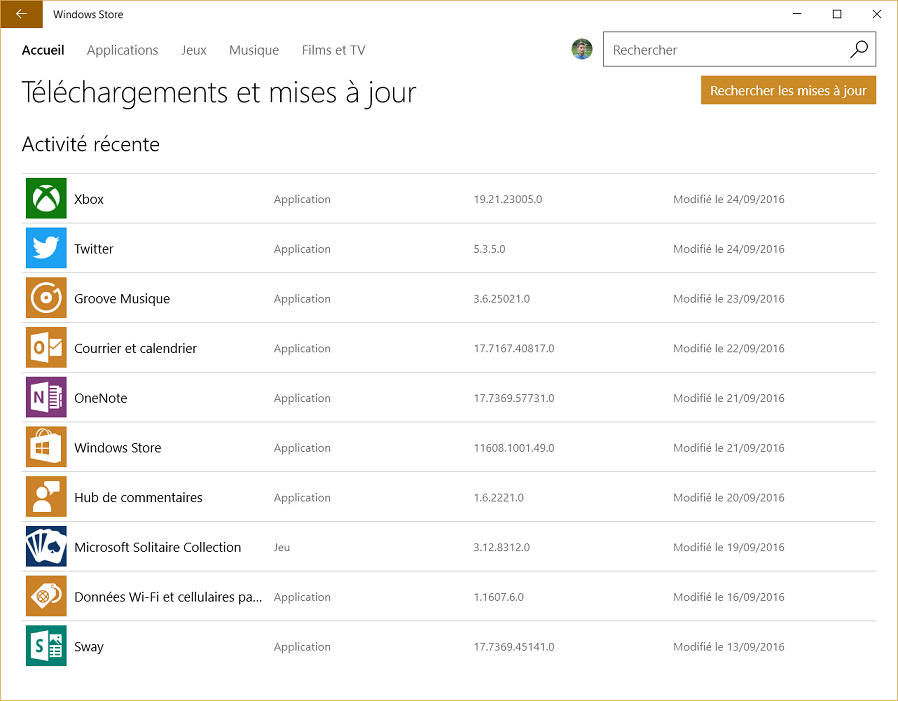Switch to the Applications tab

pyautogui.click(x=123, y=50)
